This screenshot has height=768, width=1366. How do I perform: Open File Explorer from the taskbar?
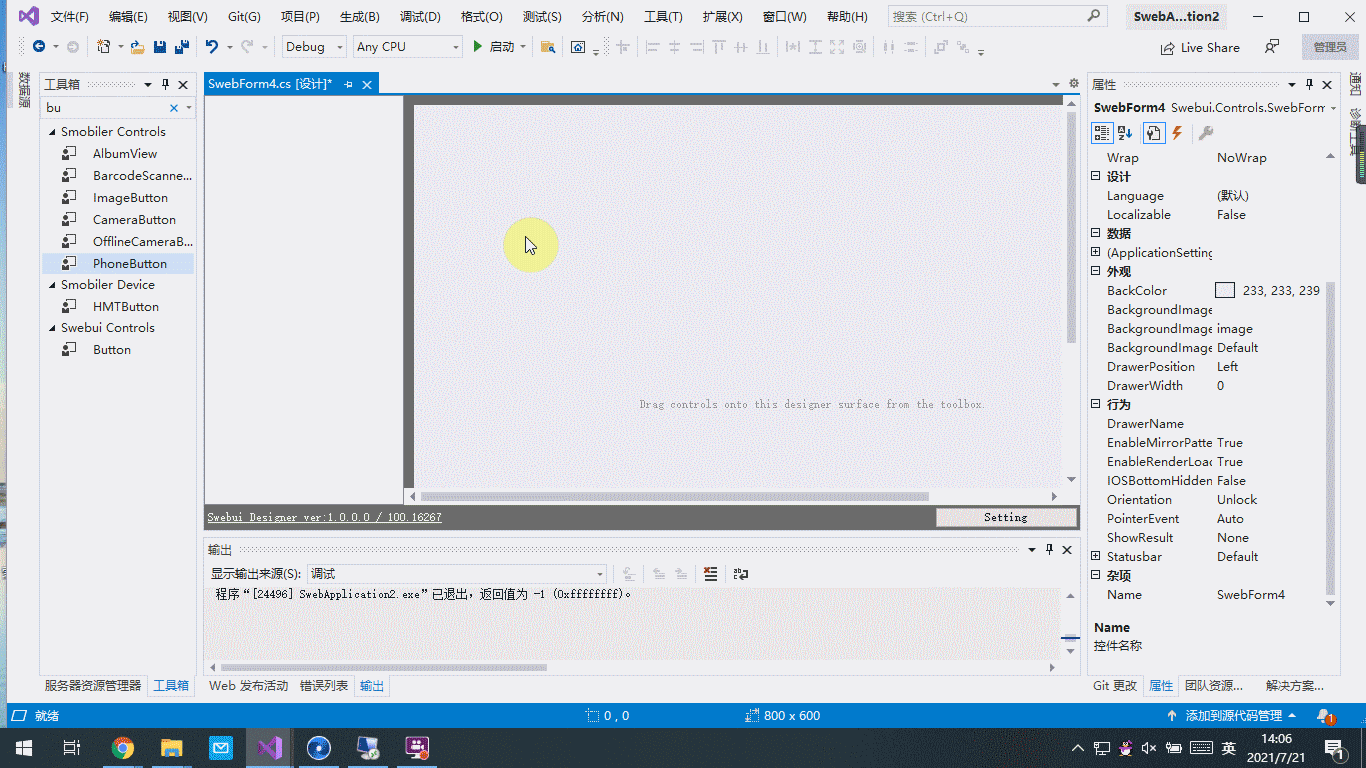pyautogui.click(x=172, y=748)
